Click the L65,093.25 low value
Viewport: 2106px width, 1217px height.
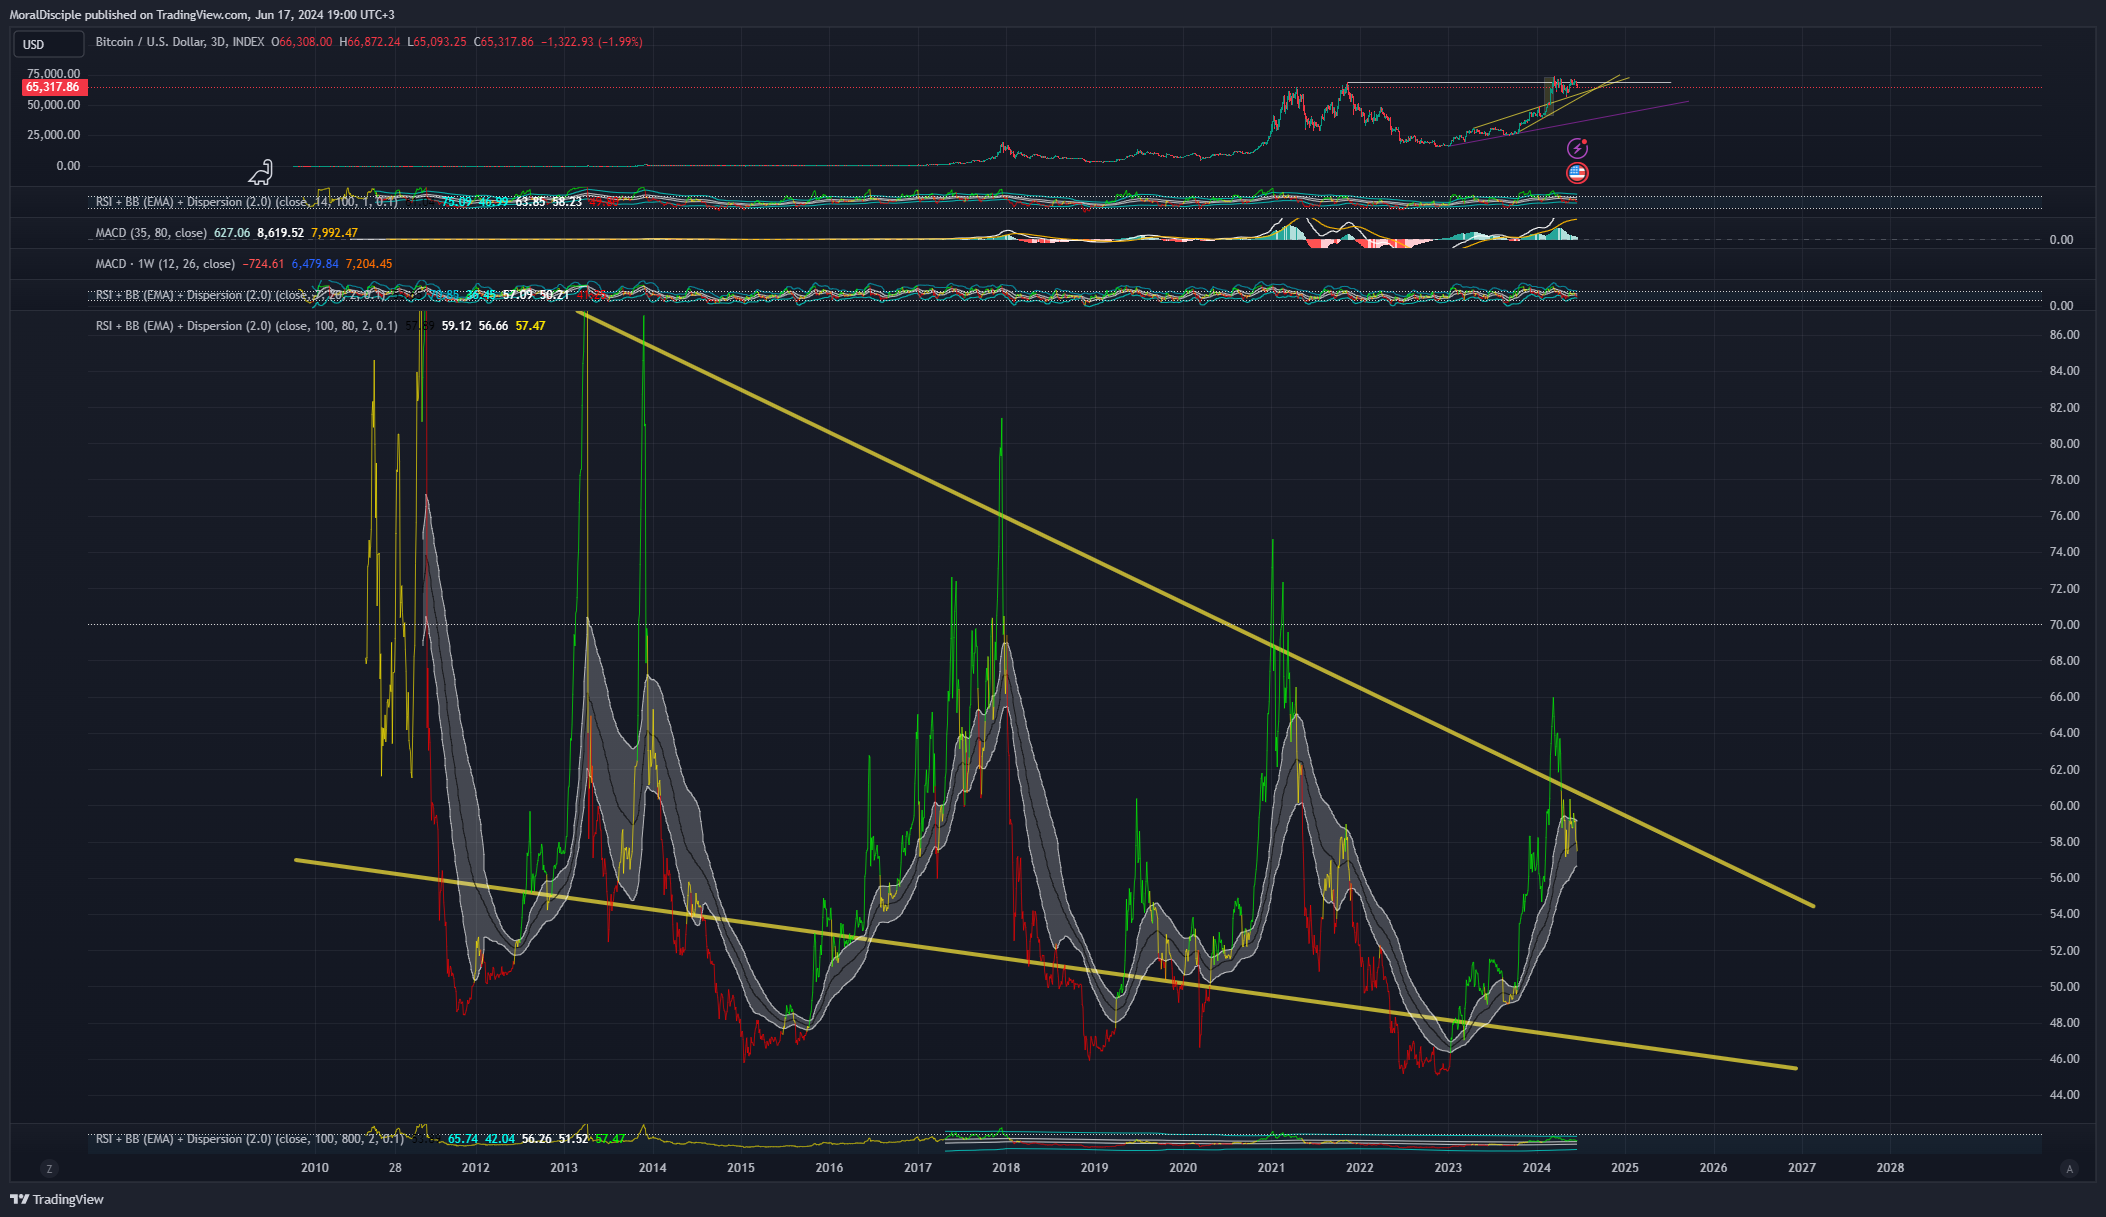point(437,42)
